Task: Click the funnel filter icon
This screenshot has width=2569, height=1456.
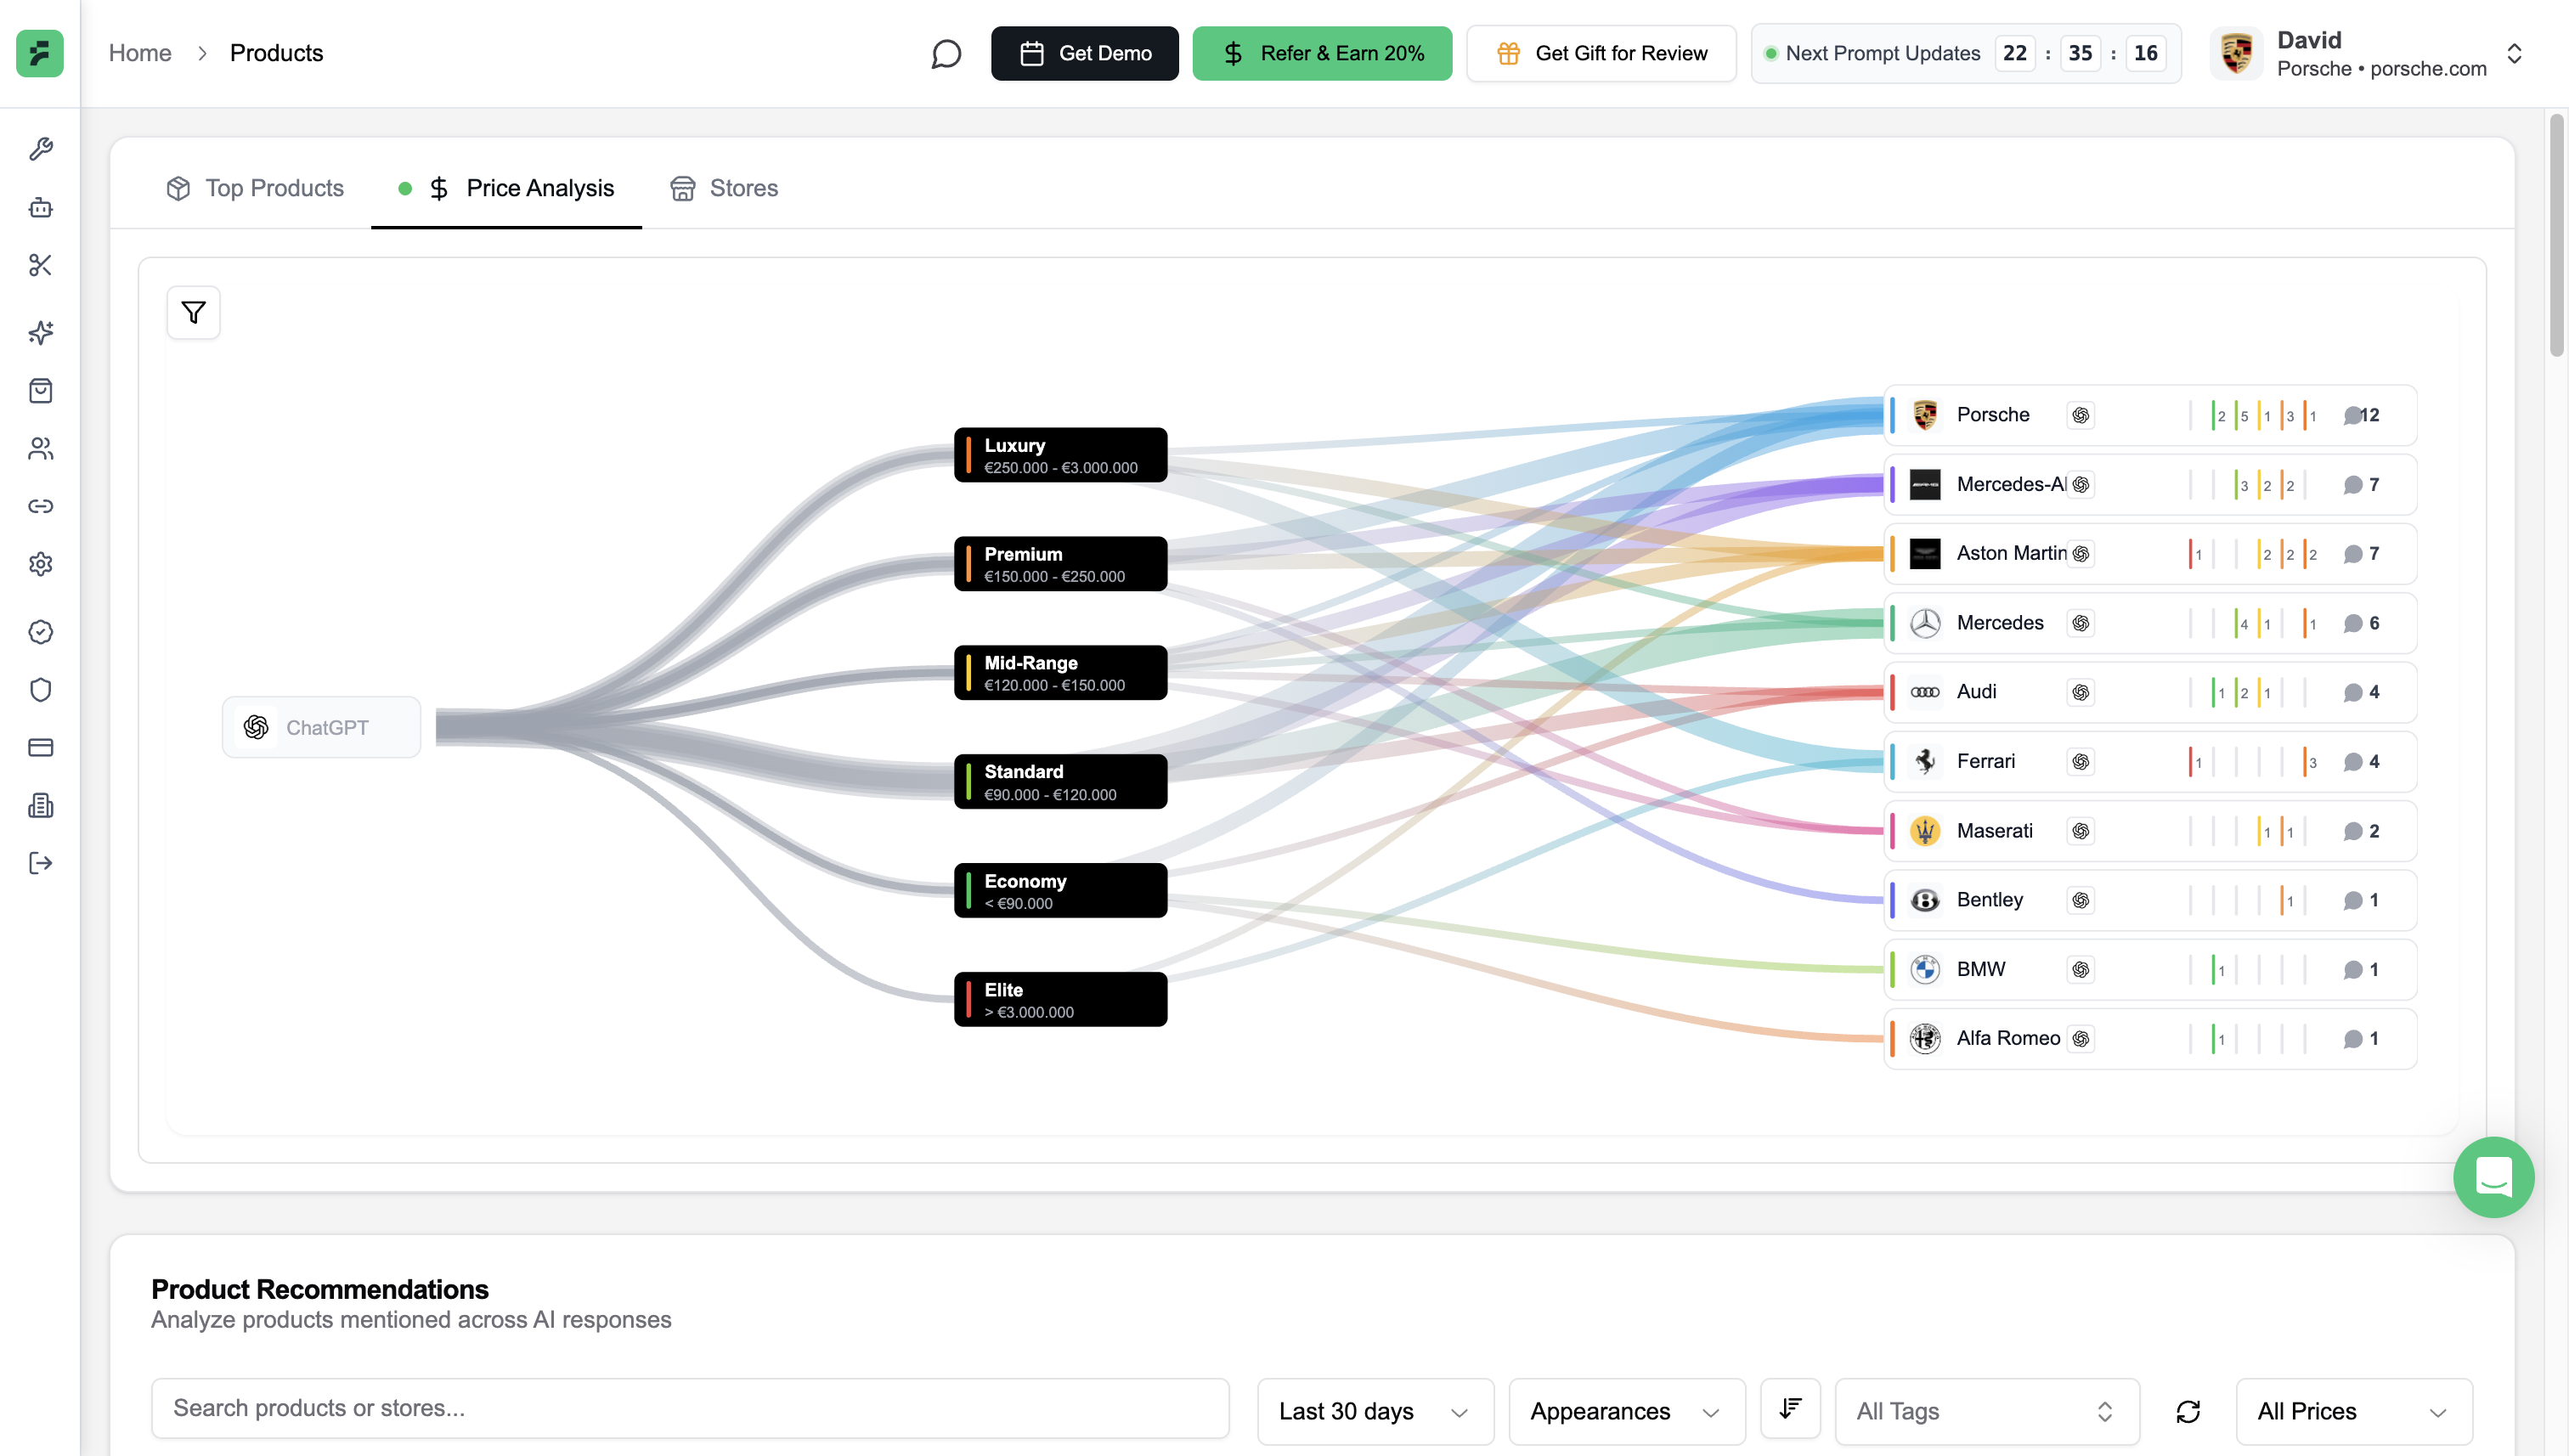Action: (193, 313)
